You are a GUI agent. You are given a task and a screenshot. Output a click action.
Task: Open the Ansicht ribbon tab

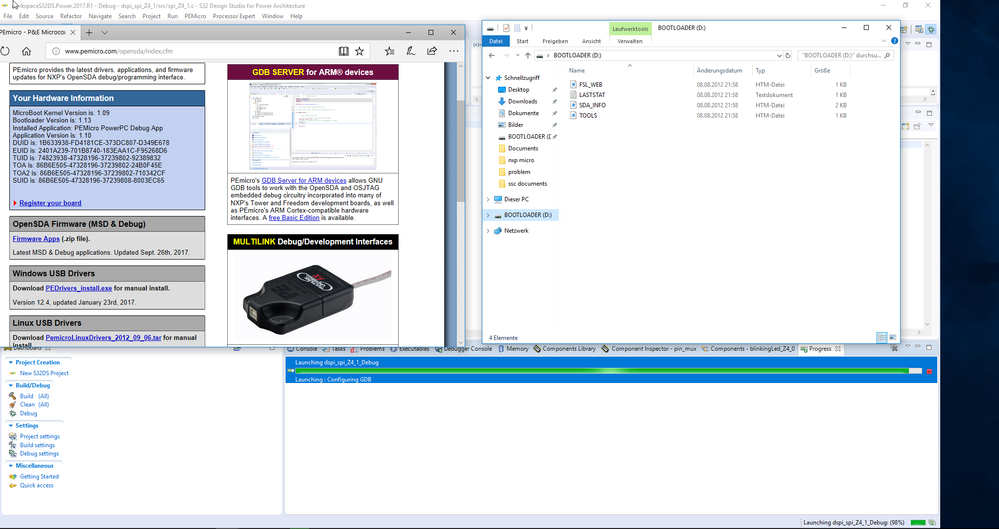(591, 41)
